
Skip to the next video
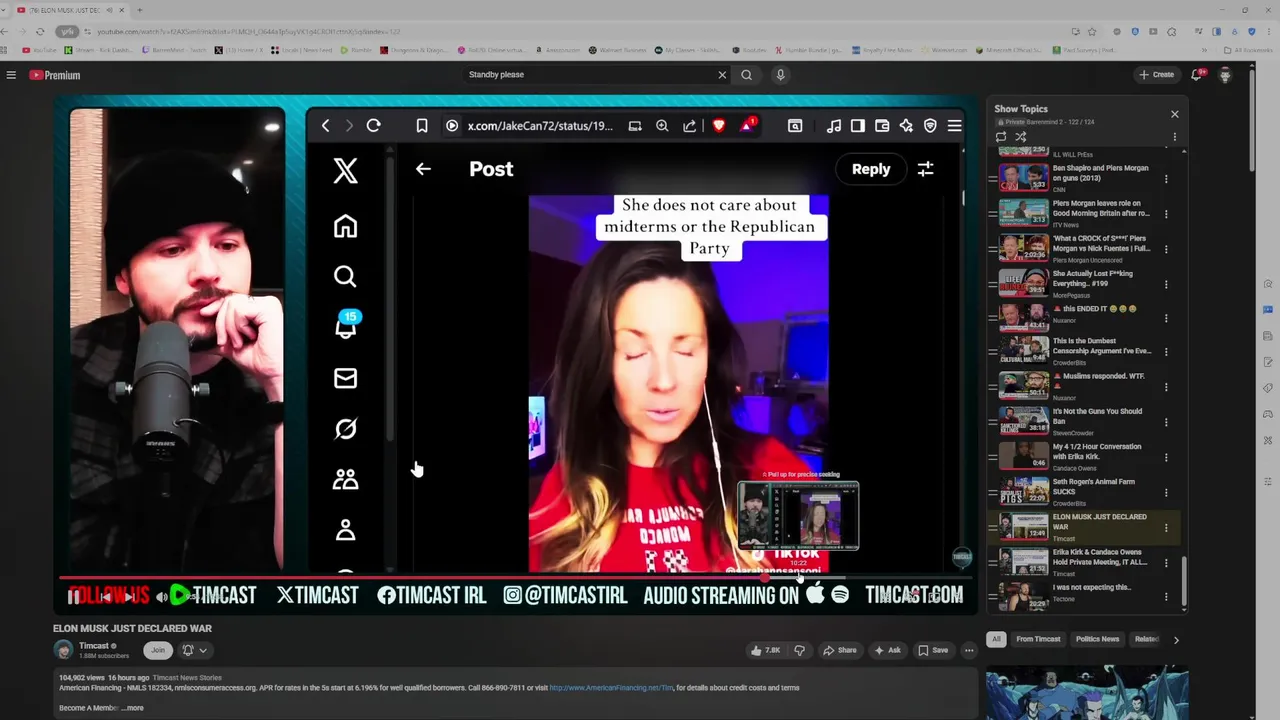(x=130, y=597)
